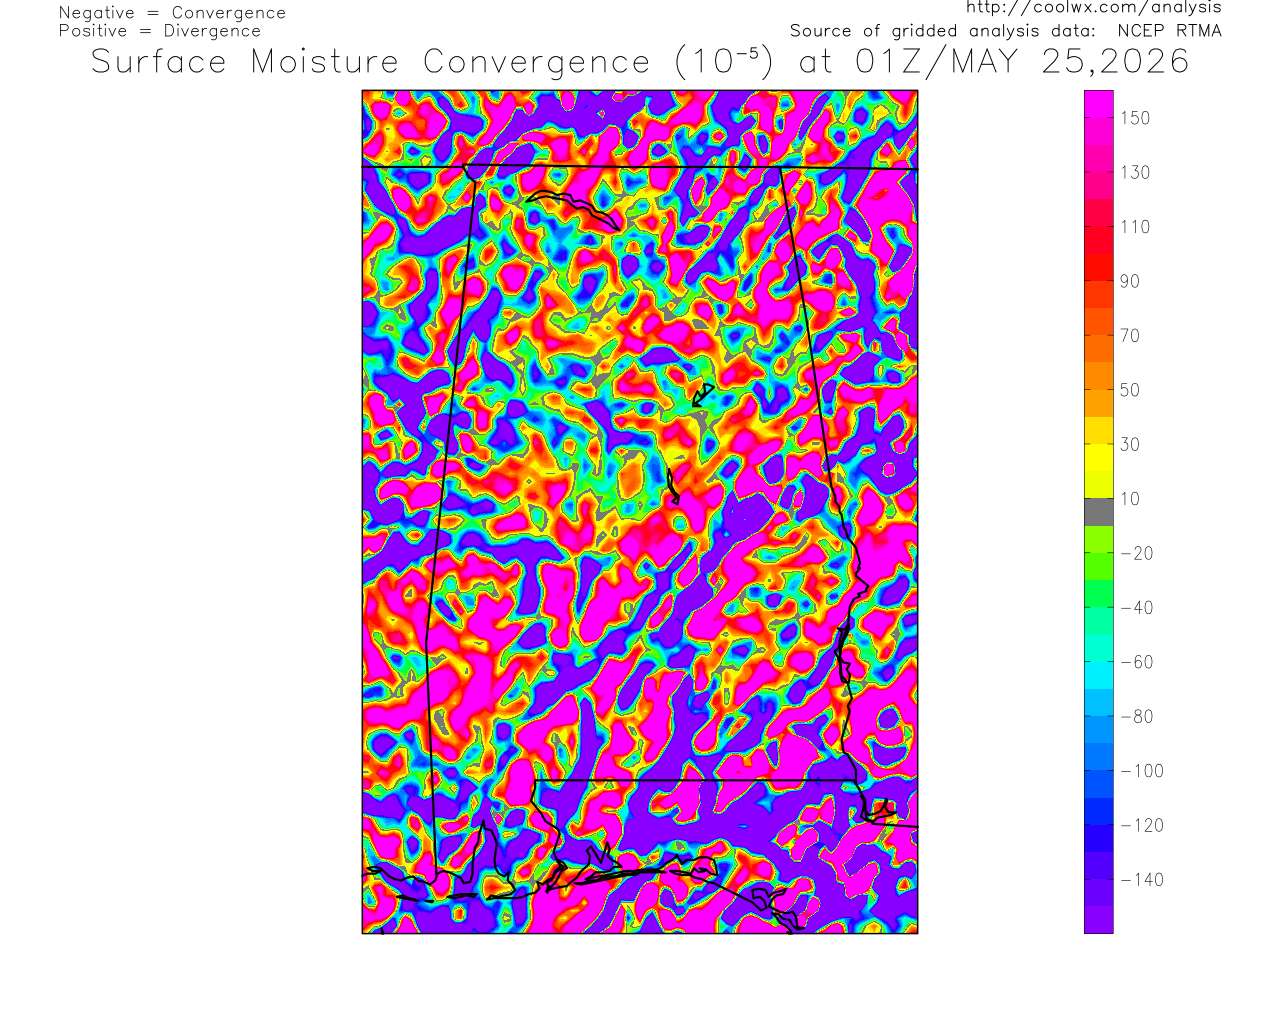Click the Negative = Convergence legend text
The width and height of the screenshot is (1280, 1024).
[x=172, y=13]
